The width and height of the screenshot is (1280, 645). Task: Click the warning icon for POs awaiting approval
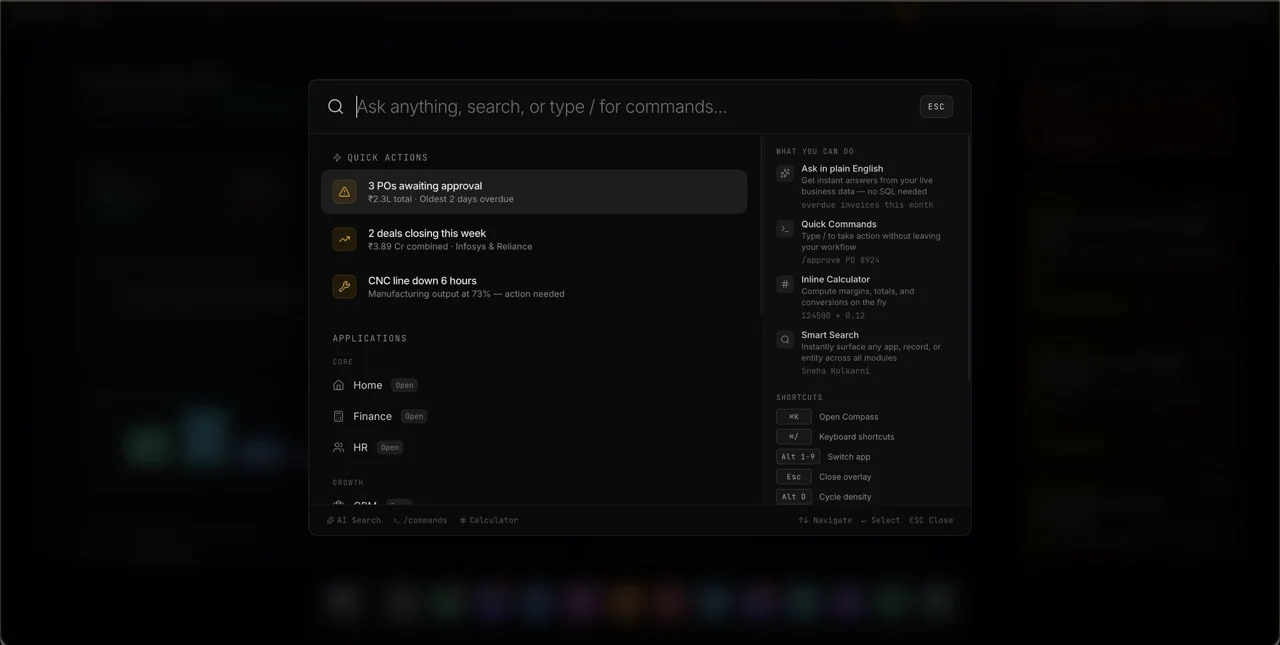click(344, 192)
